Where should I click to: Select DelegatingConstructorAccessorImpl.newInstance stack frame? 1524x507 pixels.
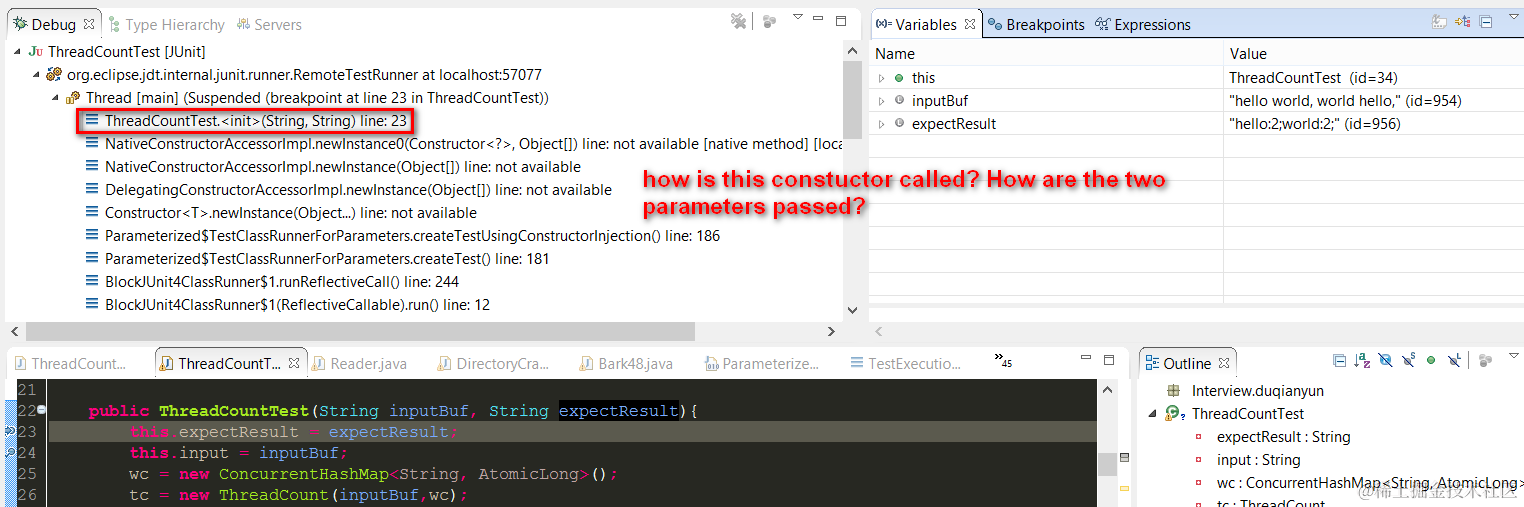358,189
